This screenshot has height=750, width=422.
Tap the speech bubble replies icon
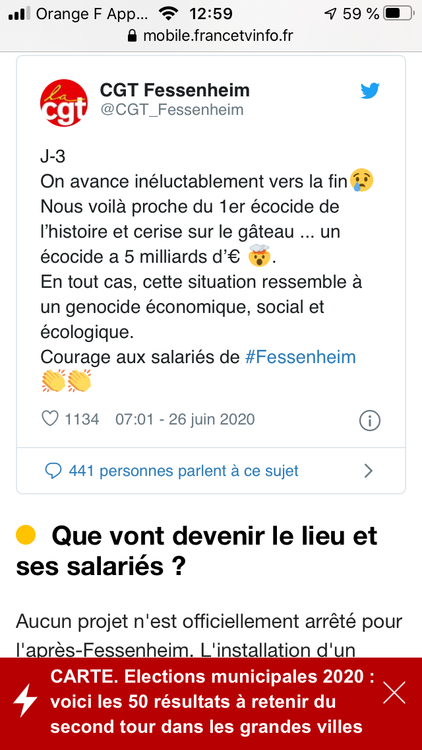point(53,471)
